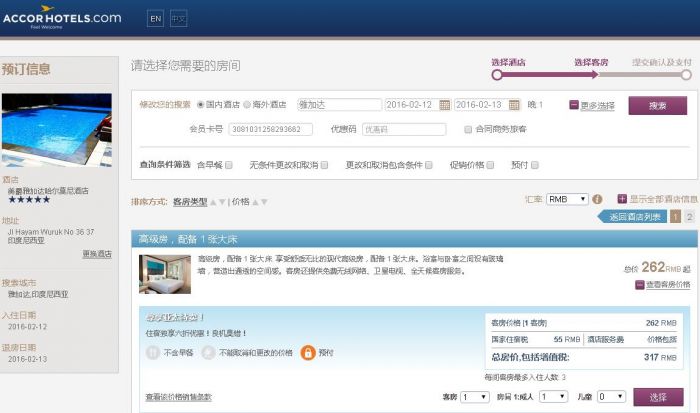Sort 价格 ascending with up arrow

tap(255, 202)
